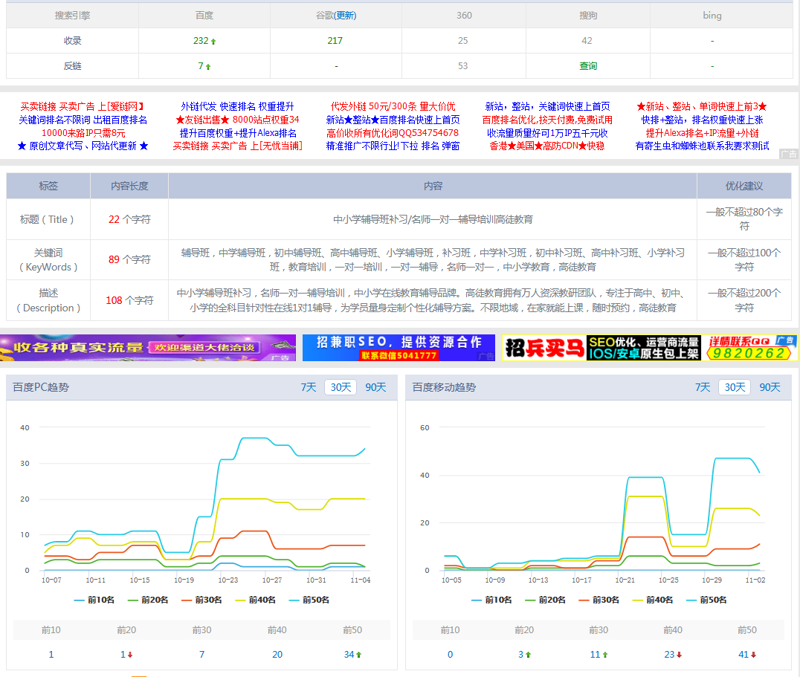Select 30天 tab in 百度移动趋势
Image resolution: width=800 pixels, height=677 pixels.
[735, 387]
